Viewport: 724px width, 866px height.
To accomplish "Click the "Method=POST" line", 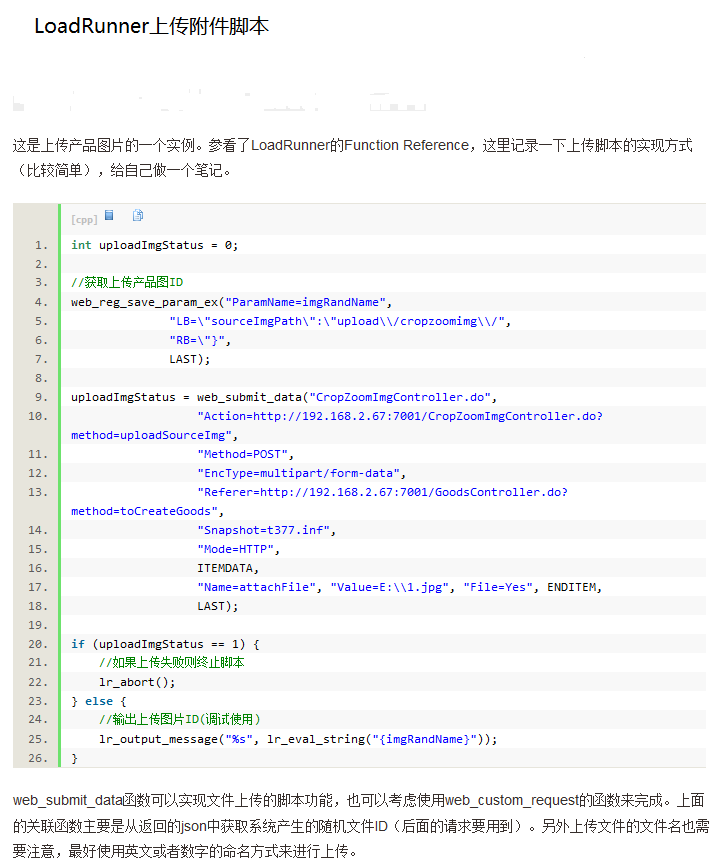I will pyautogui.click(x=245, y=454).
